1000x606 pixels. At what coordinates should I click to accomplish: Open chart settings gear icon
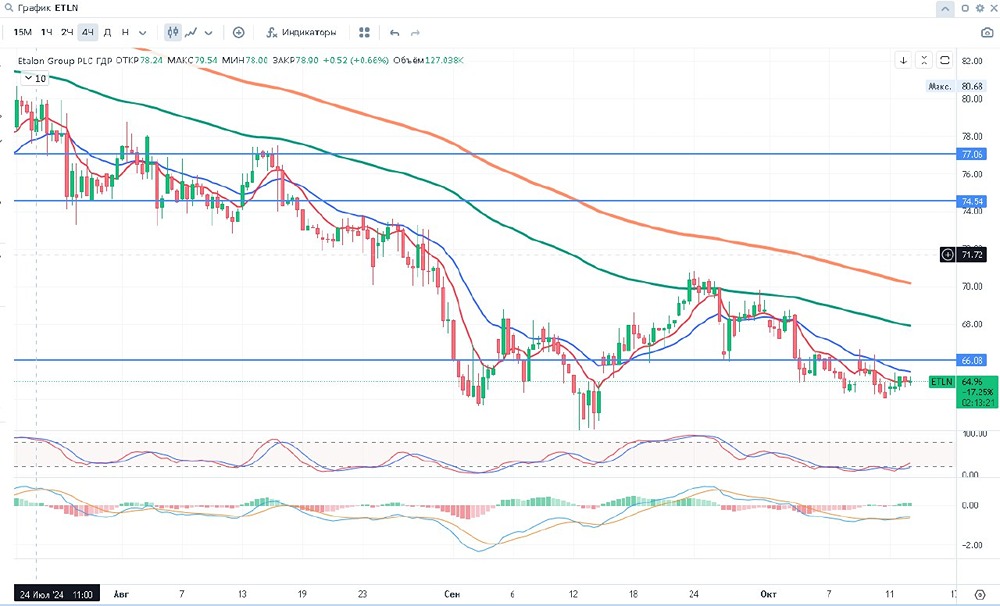tap(980, 8)
